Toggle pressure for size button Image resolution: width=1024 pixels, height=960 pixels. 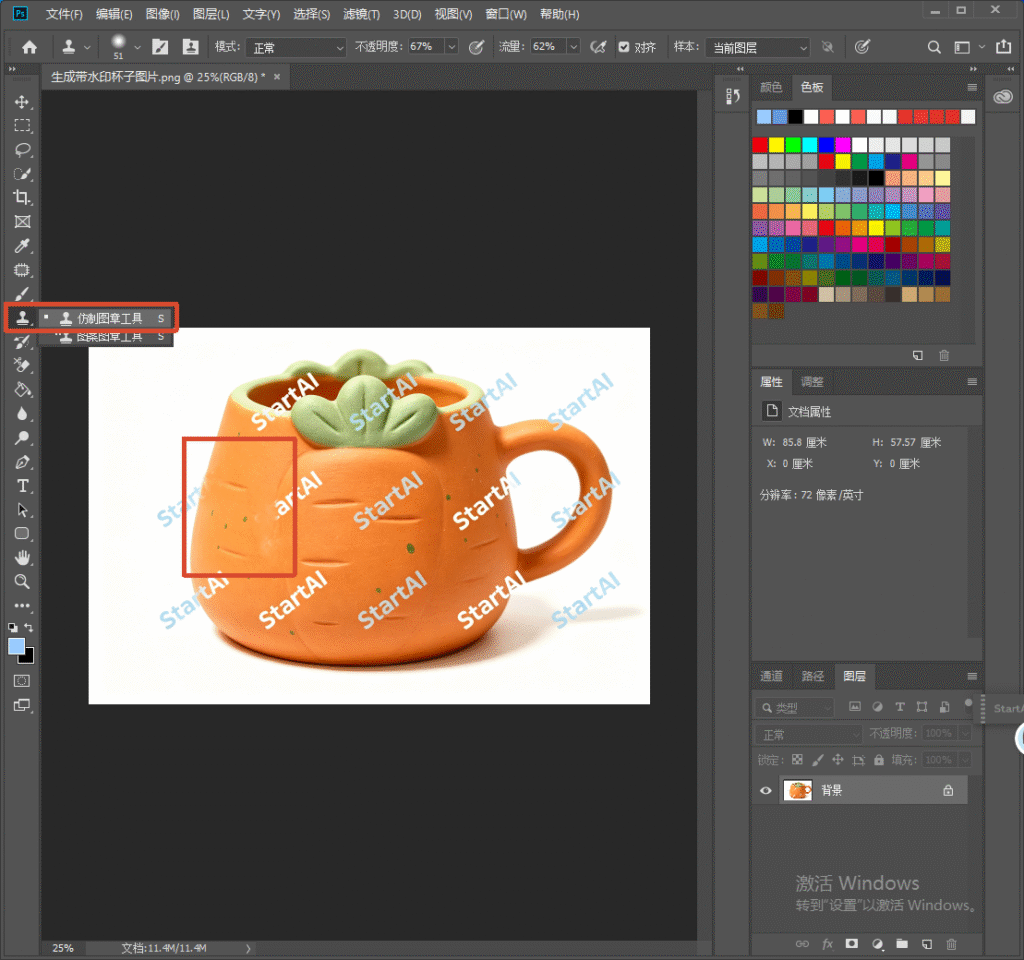862,46
